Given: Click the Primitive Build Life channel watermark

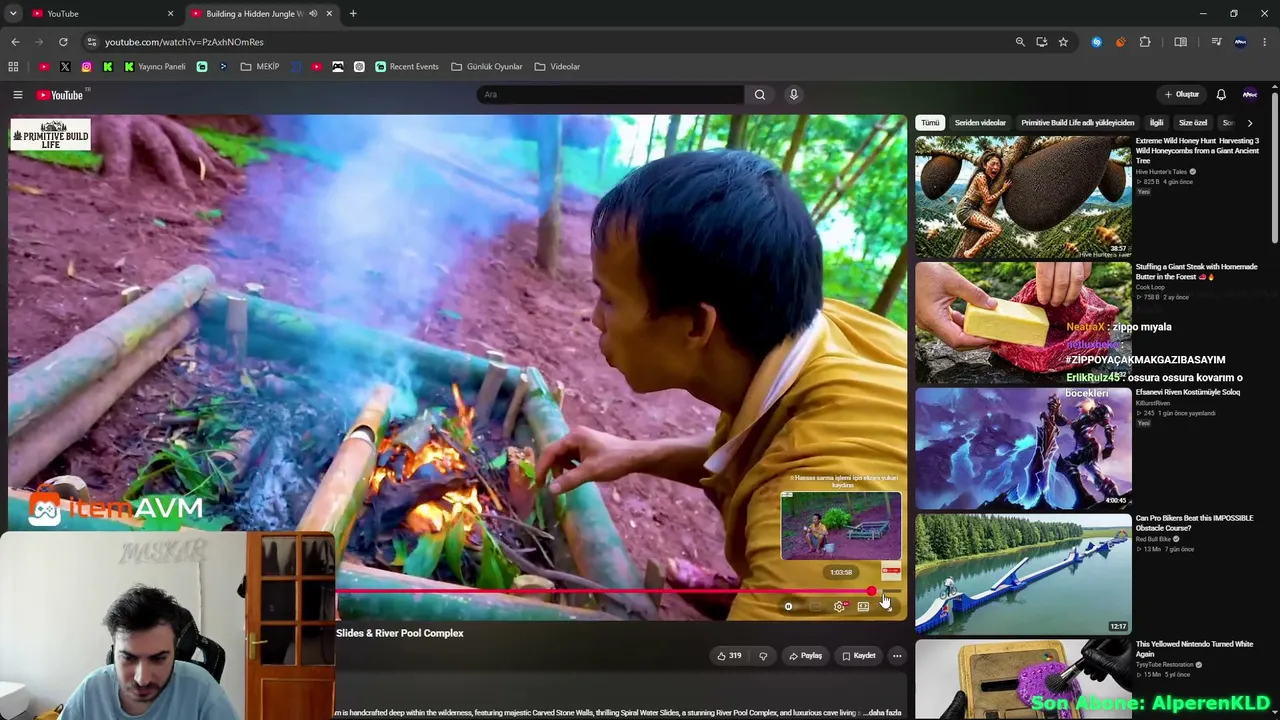Looking at the screenshot, I should click(50, 135).
